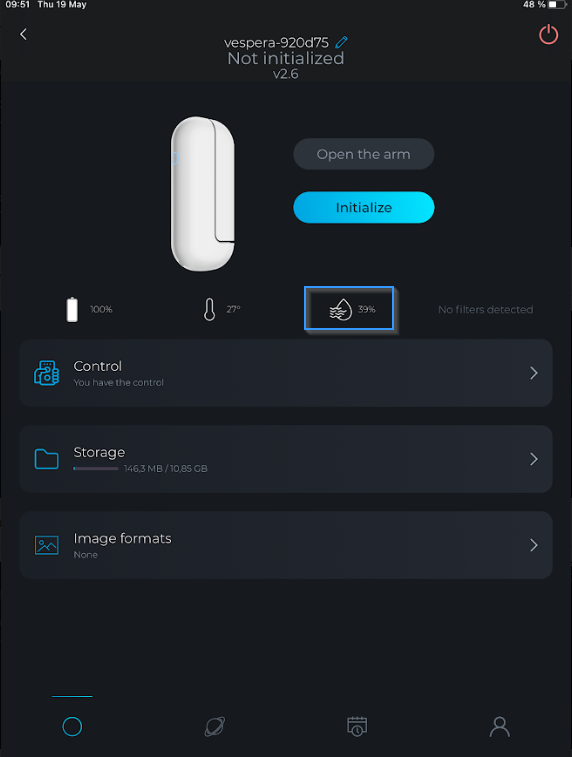The height and width of the screenshot is (757, 572).
Task: Click the Open the arm button
Action: [363, 154]
